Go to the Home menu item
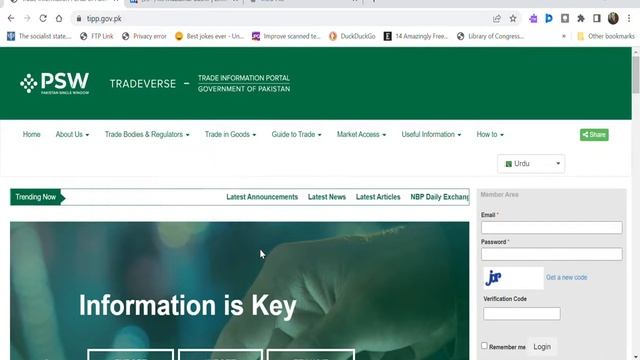The height and width of the screenshot is (360, 640). point(31,134)
